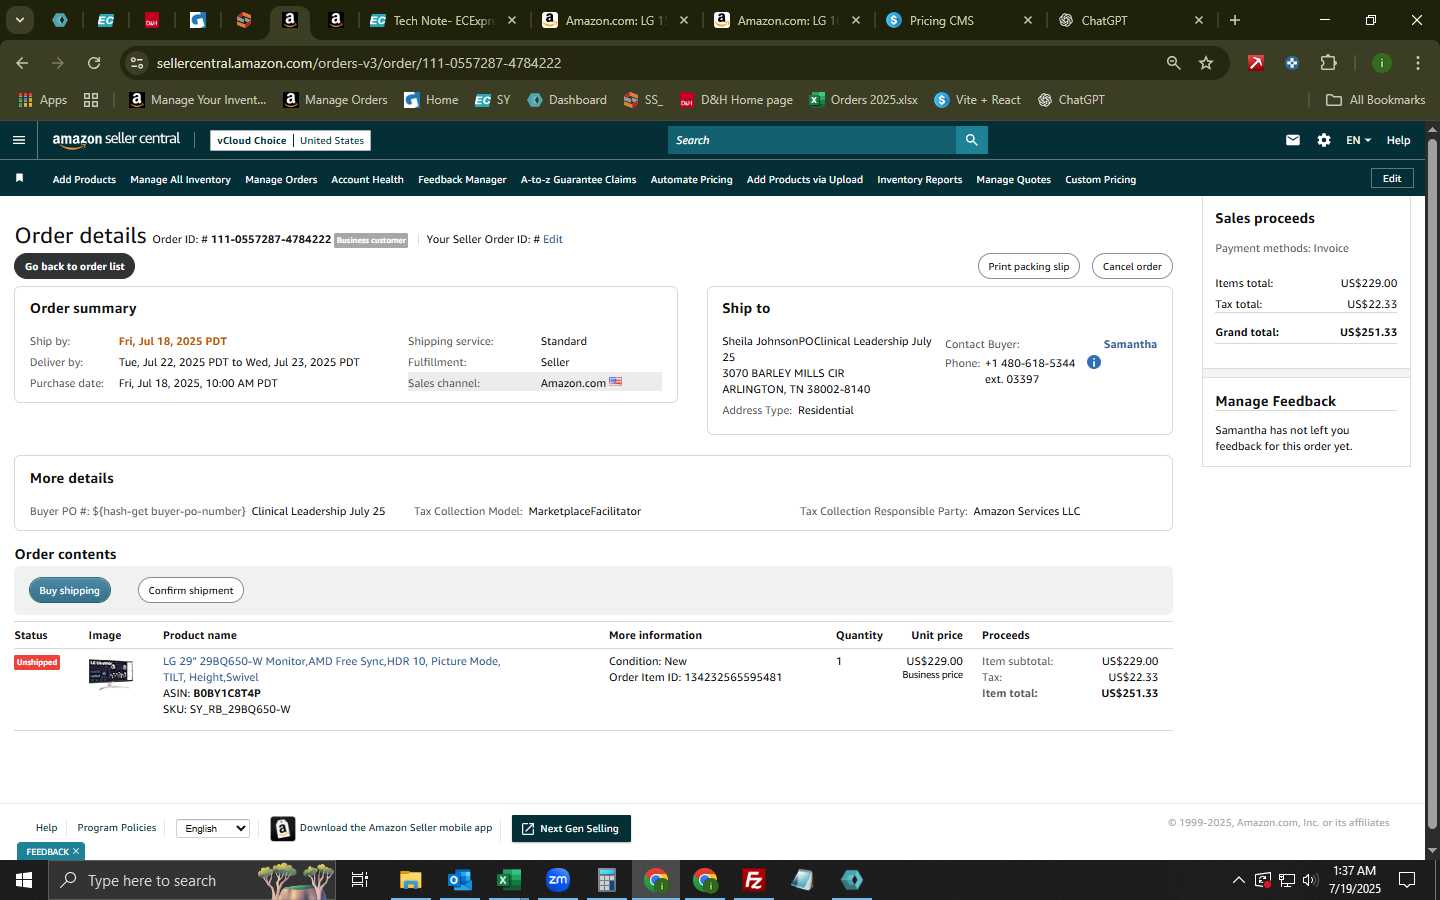Bookmark this page with the star icon

point(1206,63)
